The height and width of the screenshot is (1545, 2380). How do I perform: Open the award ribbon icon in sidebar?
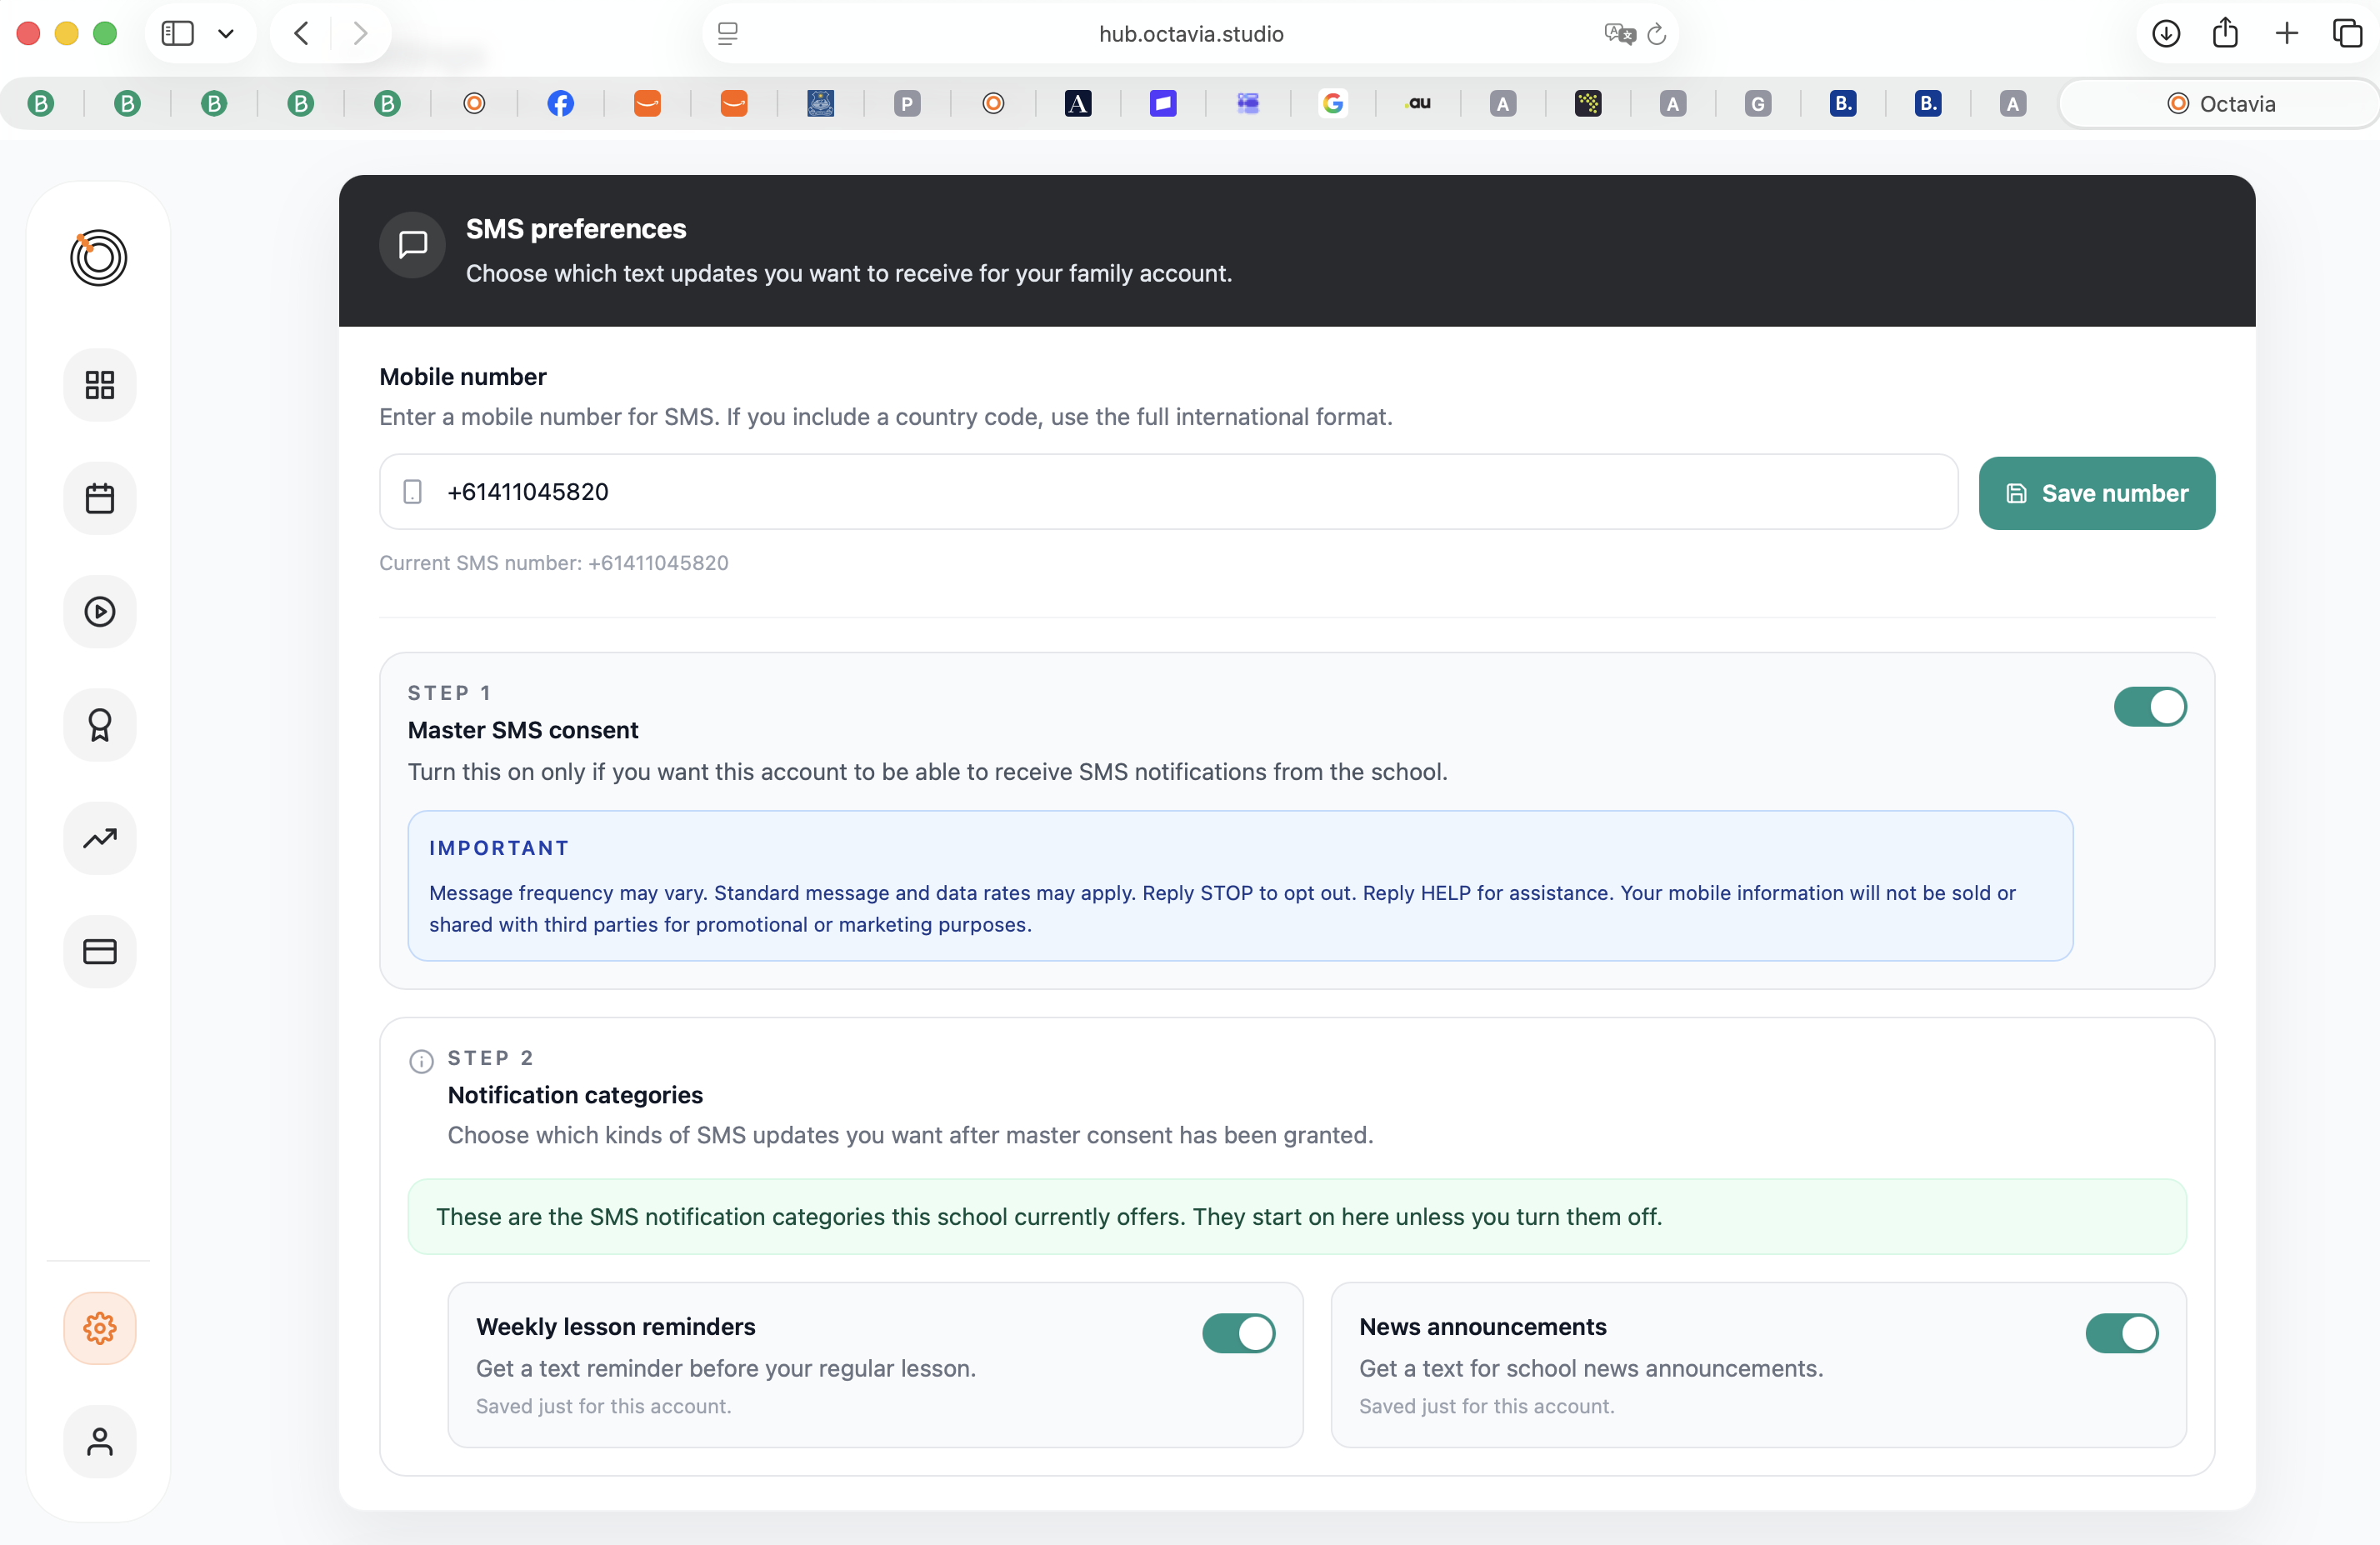coord(99,725)
